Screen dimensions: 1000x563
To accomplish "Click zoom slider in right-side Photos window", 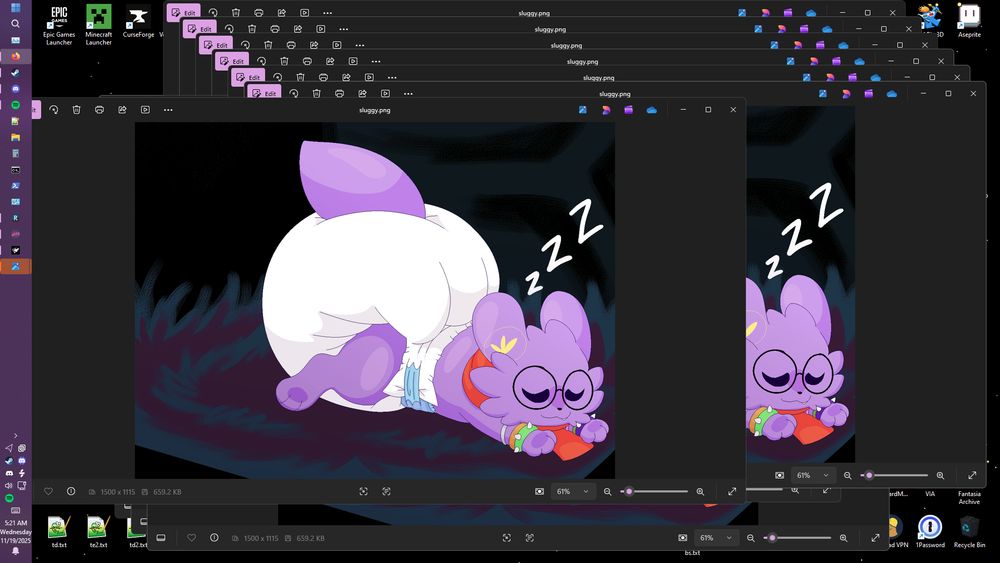I will coord(895,475).
